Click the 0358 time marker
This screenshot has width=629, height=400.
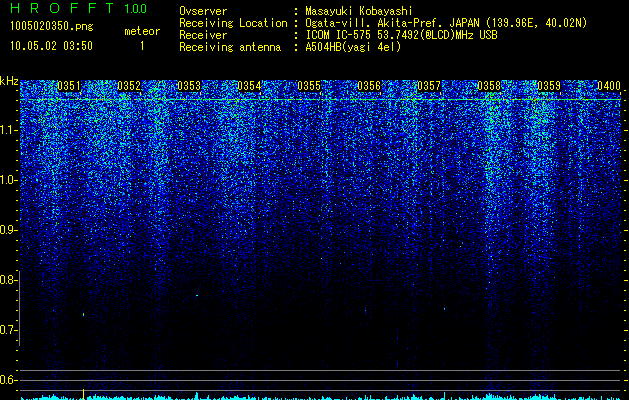coord(489,86)
